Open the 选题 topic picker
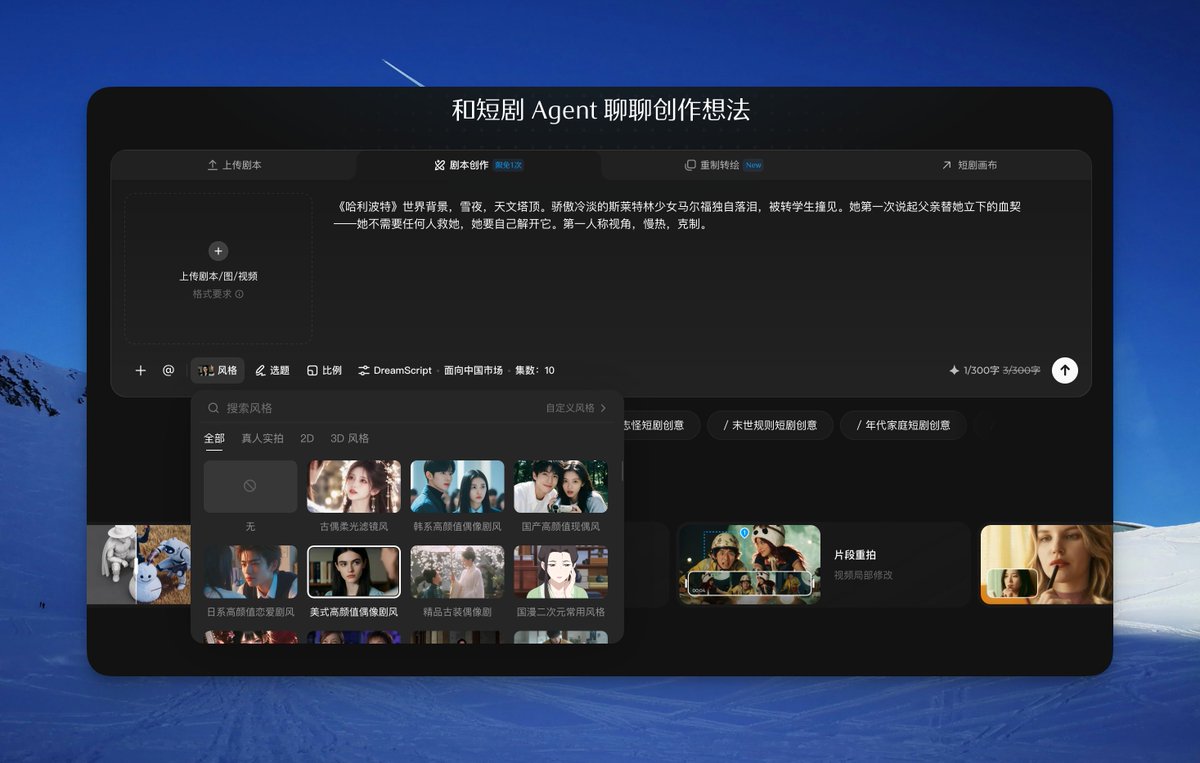Viewport: 1200px width, 763px height. coord(272,370)
